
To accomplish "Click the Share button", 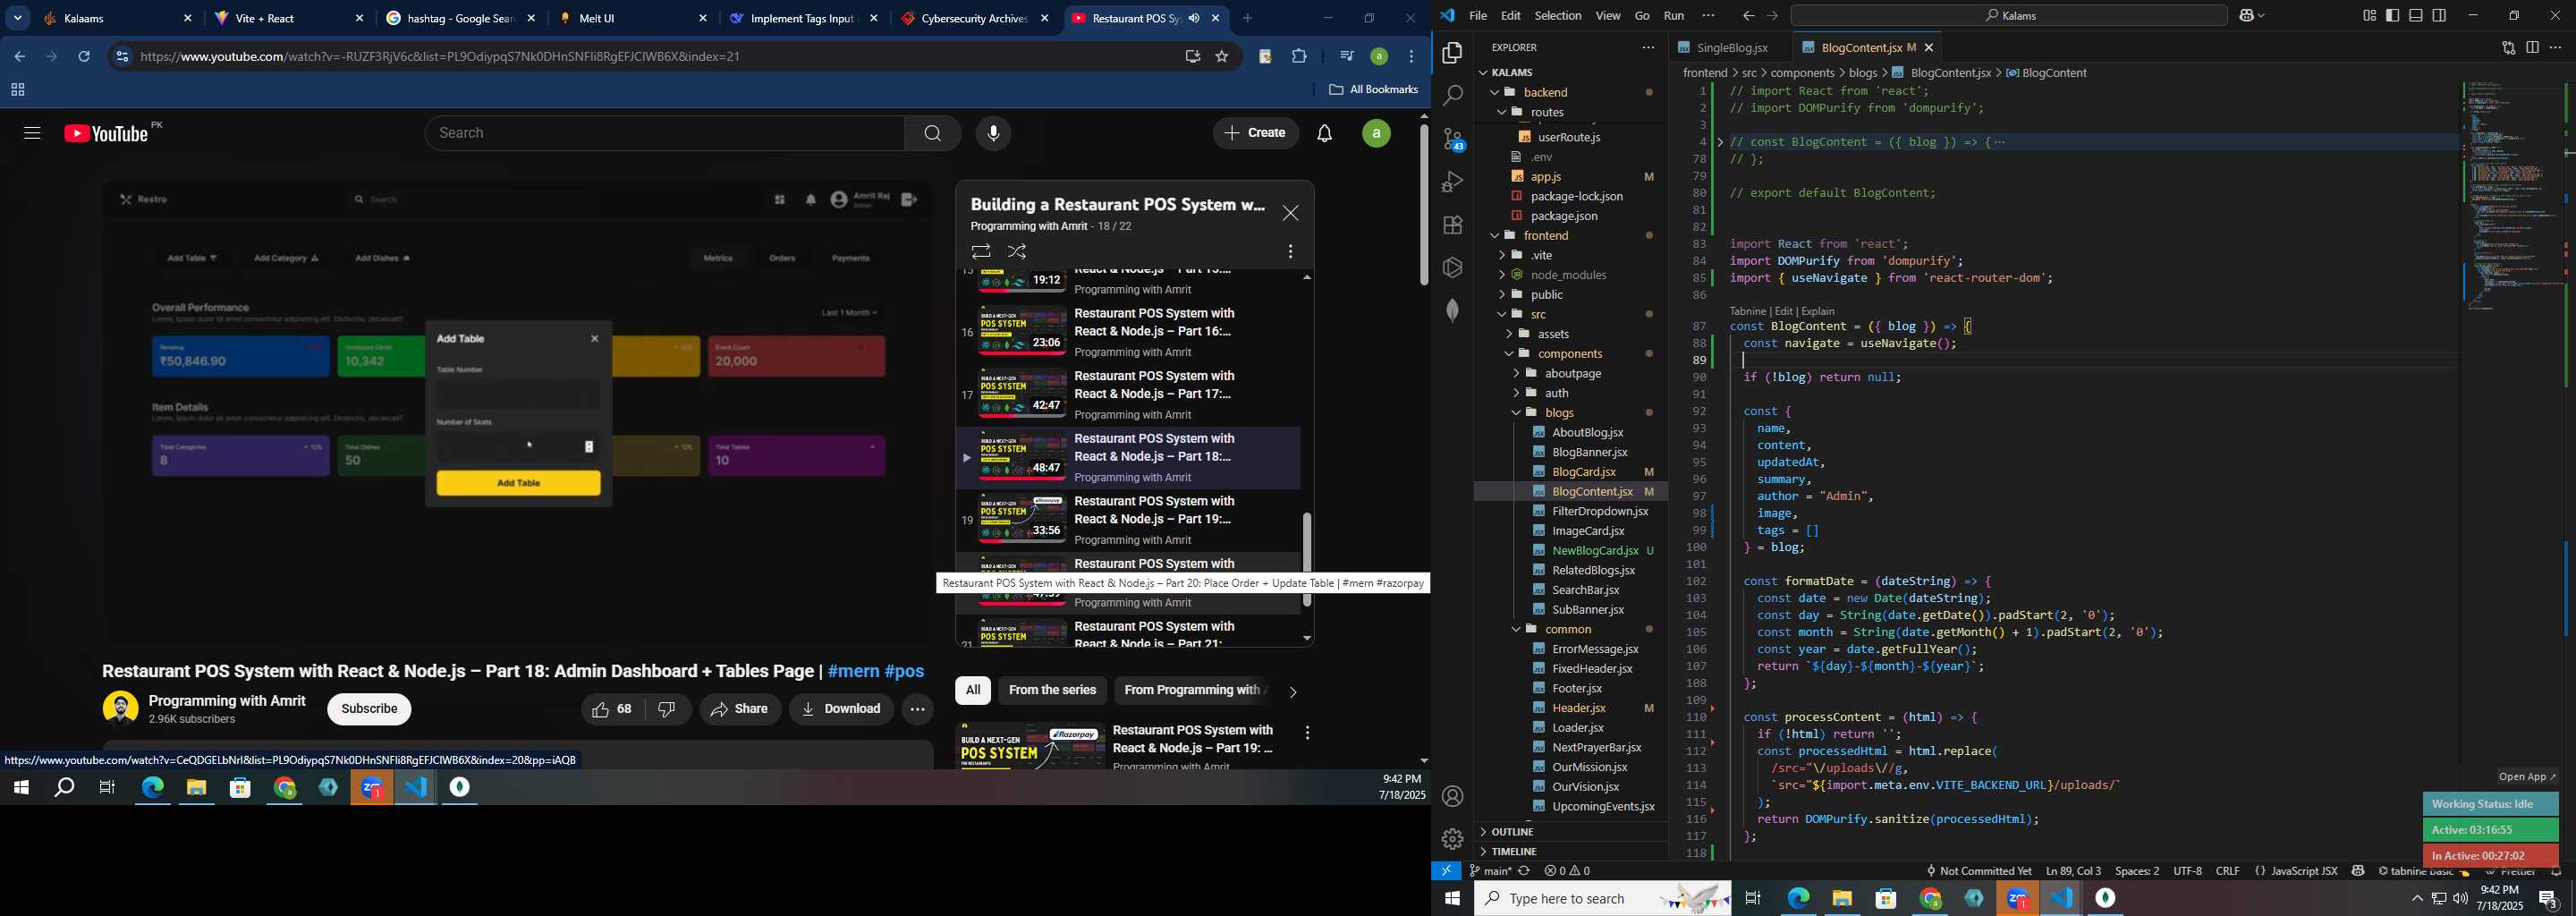I will point(740,709).
